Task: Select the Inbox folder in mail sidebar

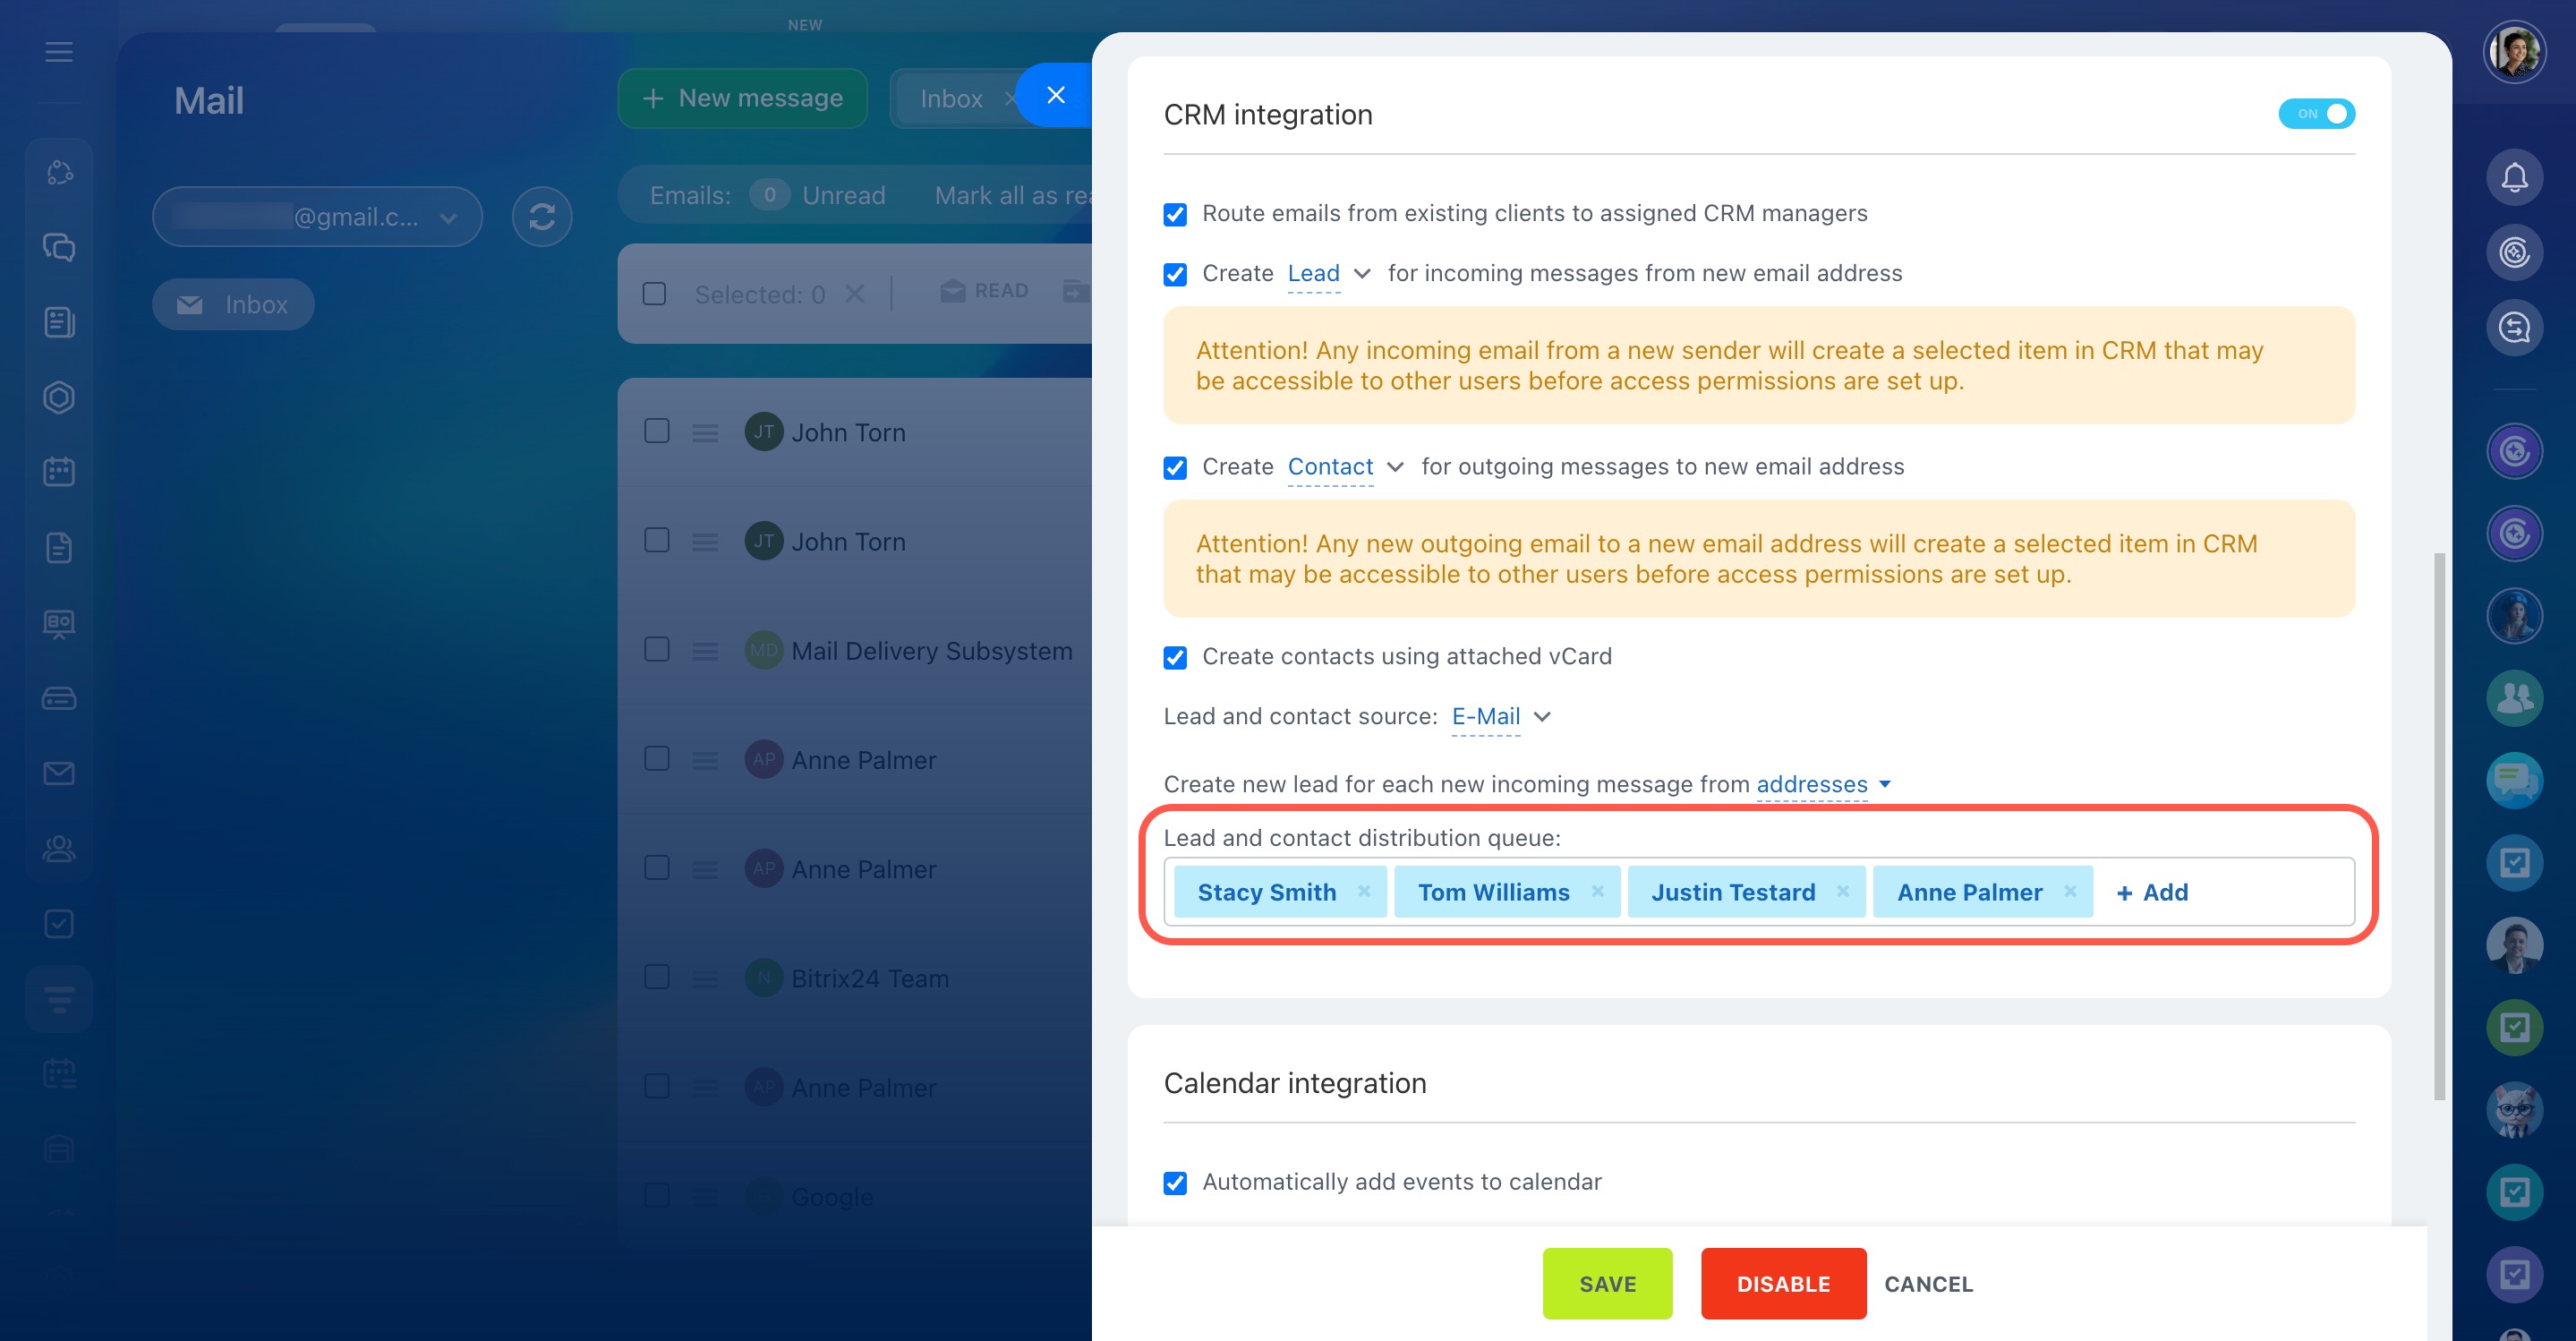Action: click(233, 305)
